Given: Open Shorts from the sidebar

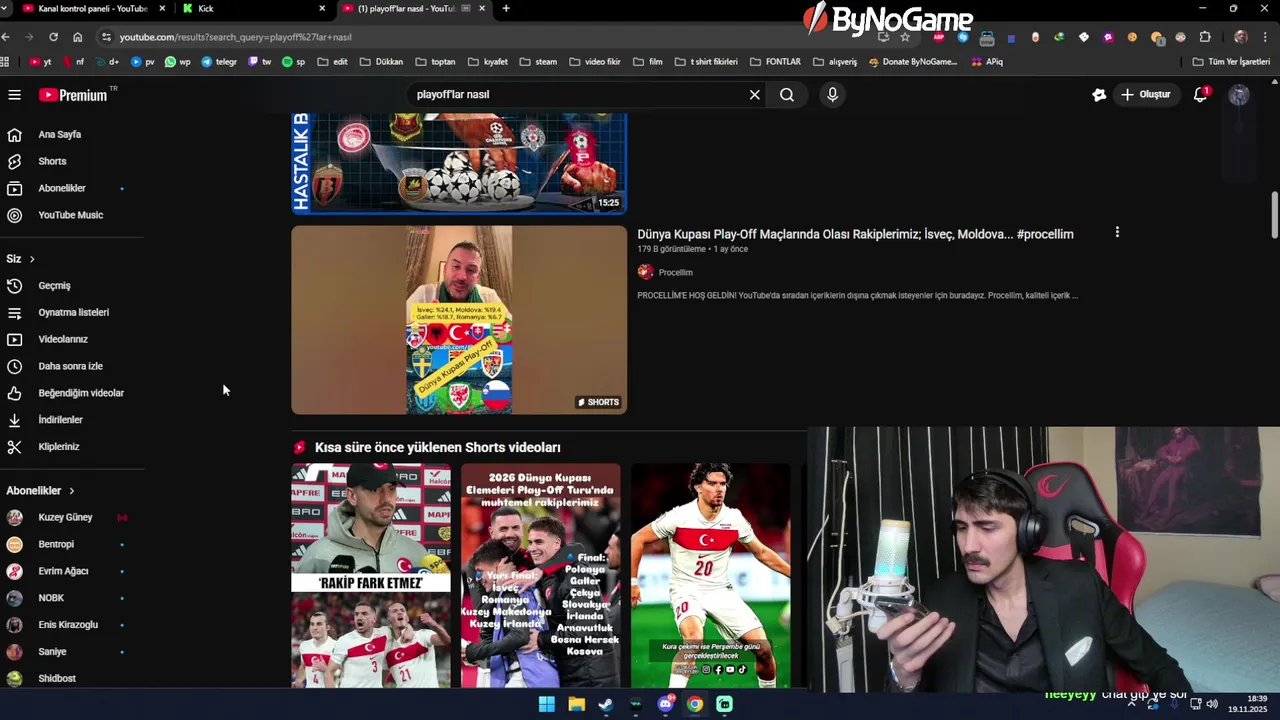Looking at the screenshot, I should pyautogui.click(x=52, y=161).
